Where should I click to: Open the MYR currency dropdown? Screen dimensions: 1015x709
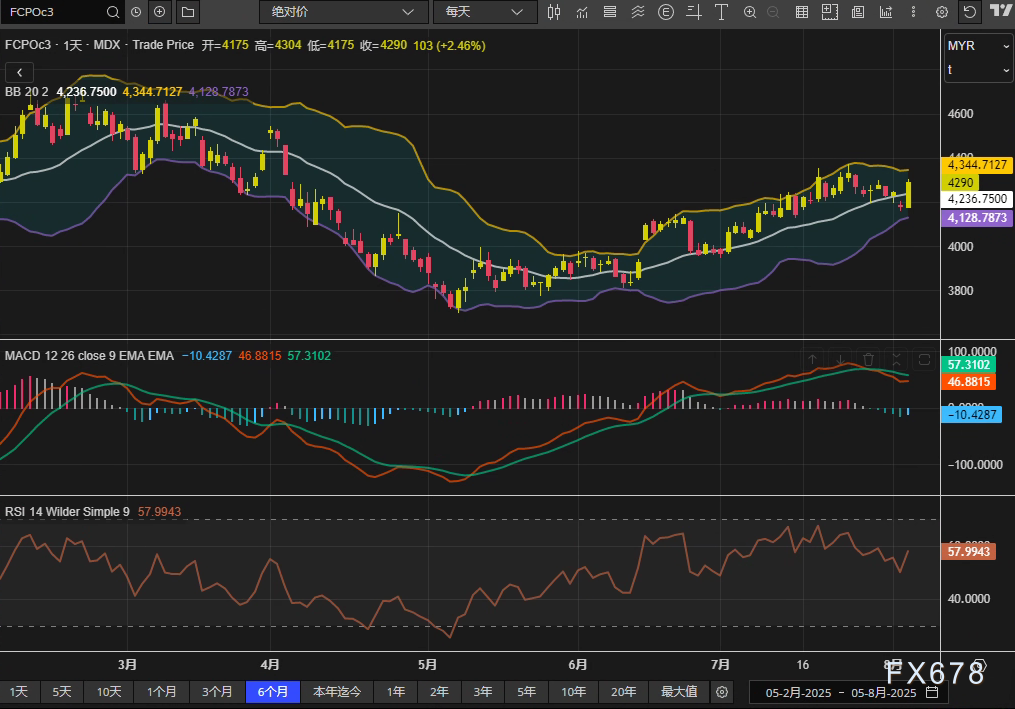pyautogui.click(x=978, y=47)
